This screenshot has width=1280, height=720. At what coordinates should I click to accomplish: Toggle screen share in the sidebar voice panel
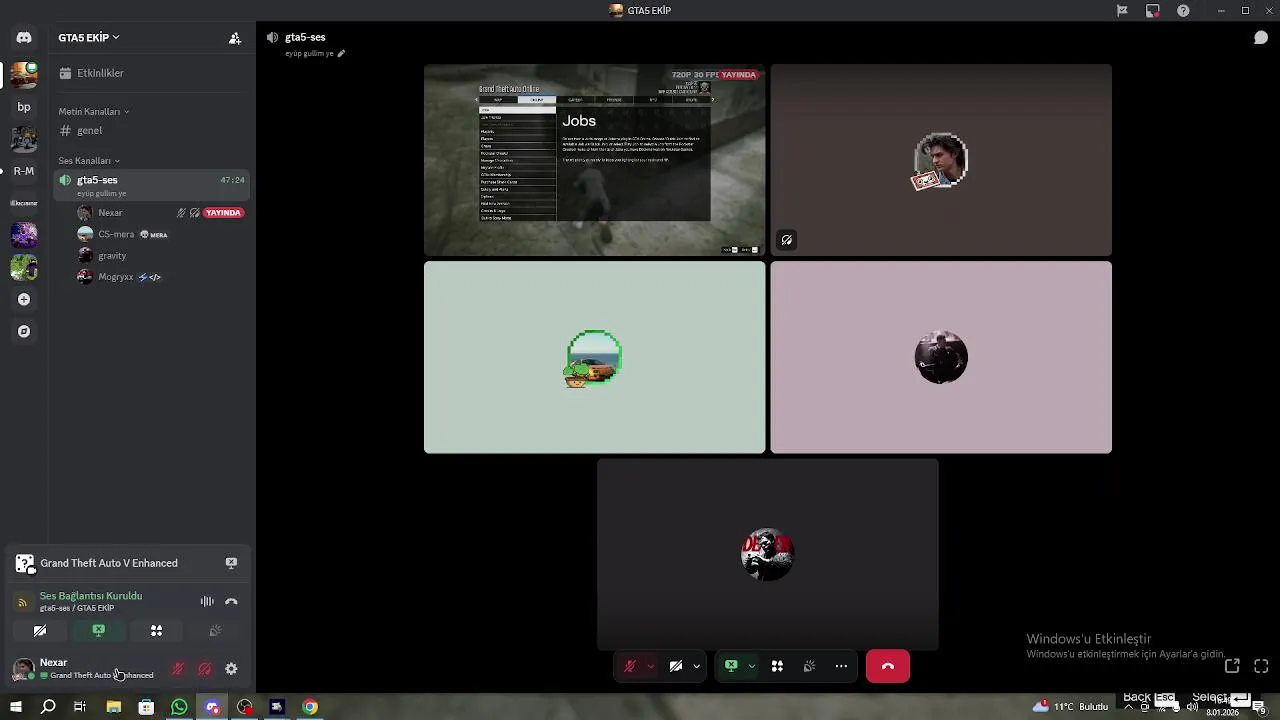tap(98, 631)
